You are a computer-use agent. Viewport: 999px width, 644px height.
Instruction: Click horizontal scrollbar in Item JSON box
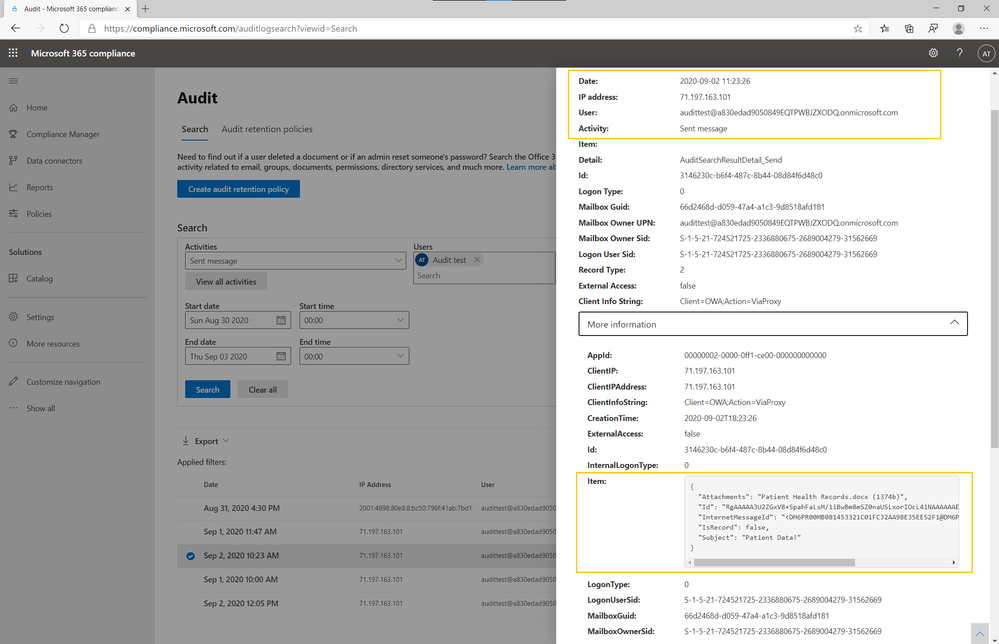pyautogui.click(x=774, y=562)
